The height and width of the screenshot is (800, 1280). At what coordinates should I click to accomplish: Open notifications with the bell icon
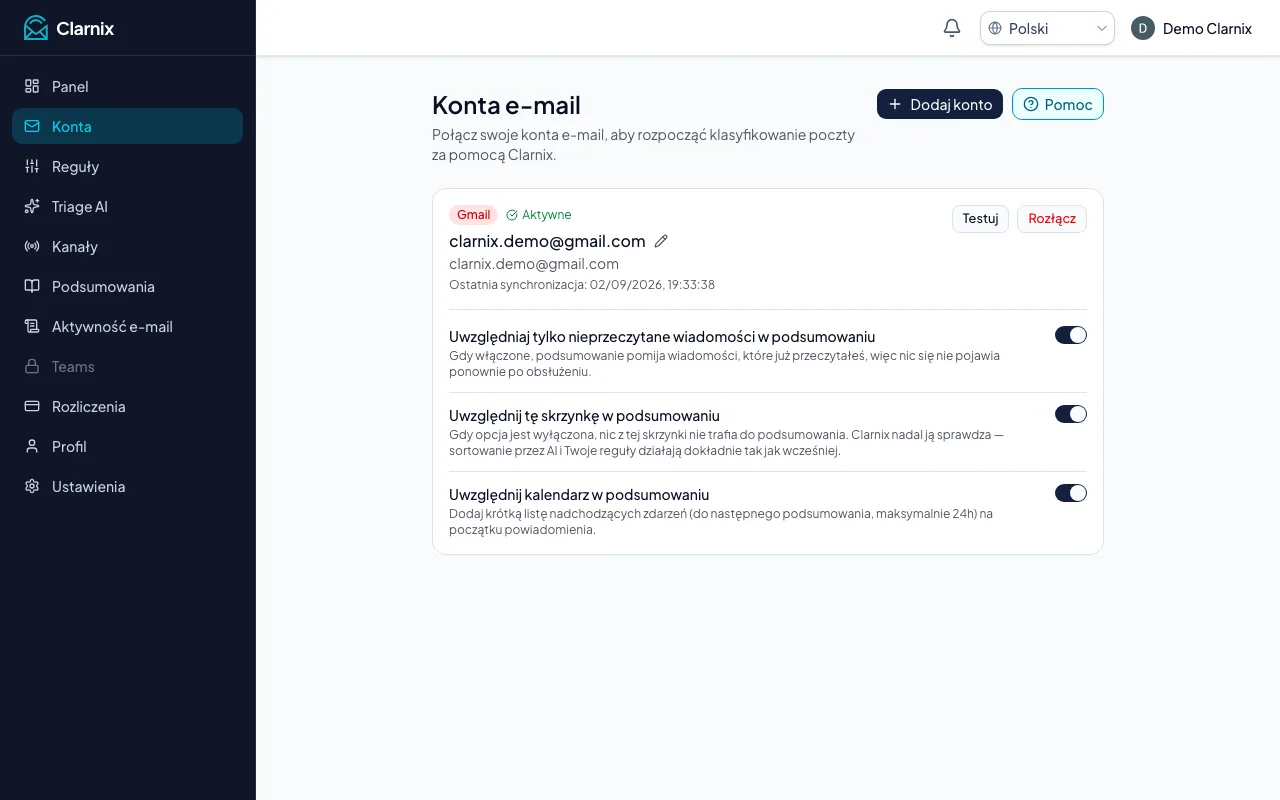[952, 28]
